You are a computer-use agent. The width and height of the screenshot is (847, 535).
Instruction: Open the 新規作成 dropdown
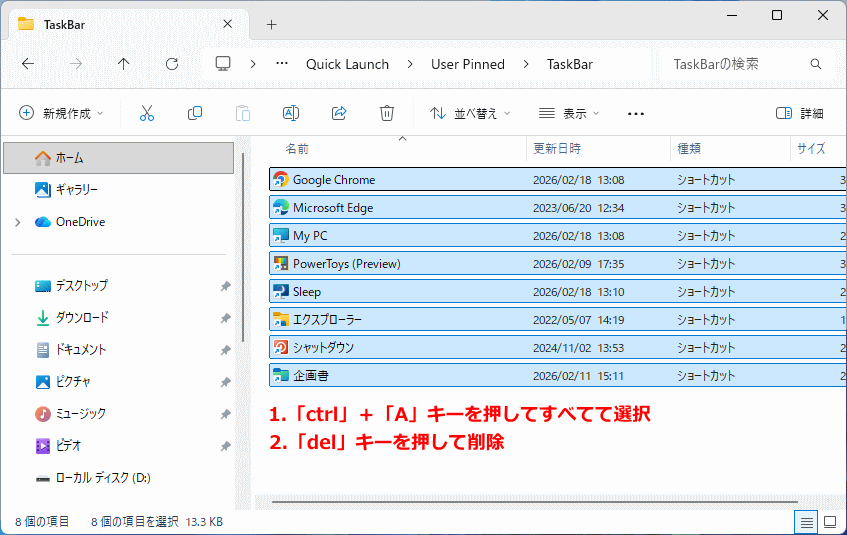coord(60,113)
